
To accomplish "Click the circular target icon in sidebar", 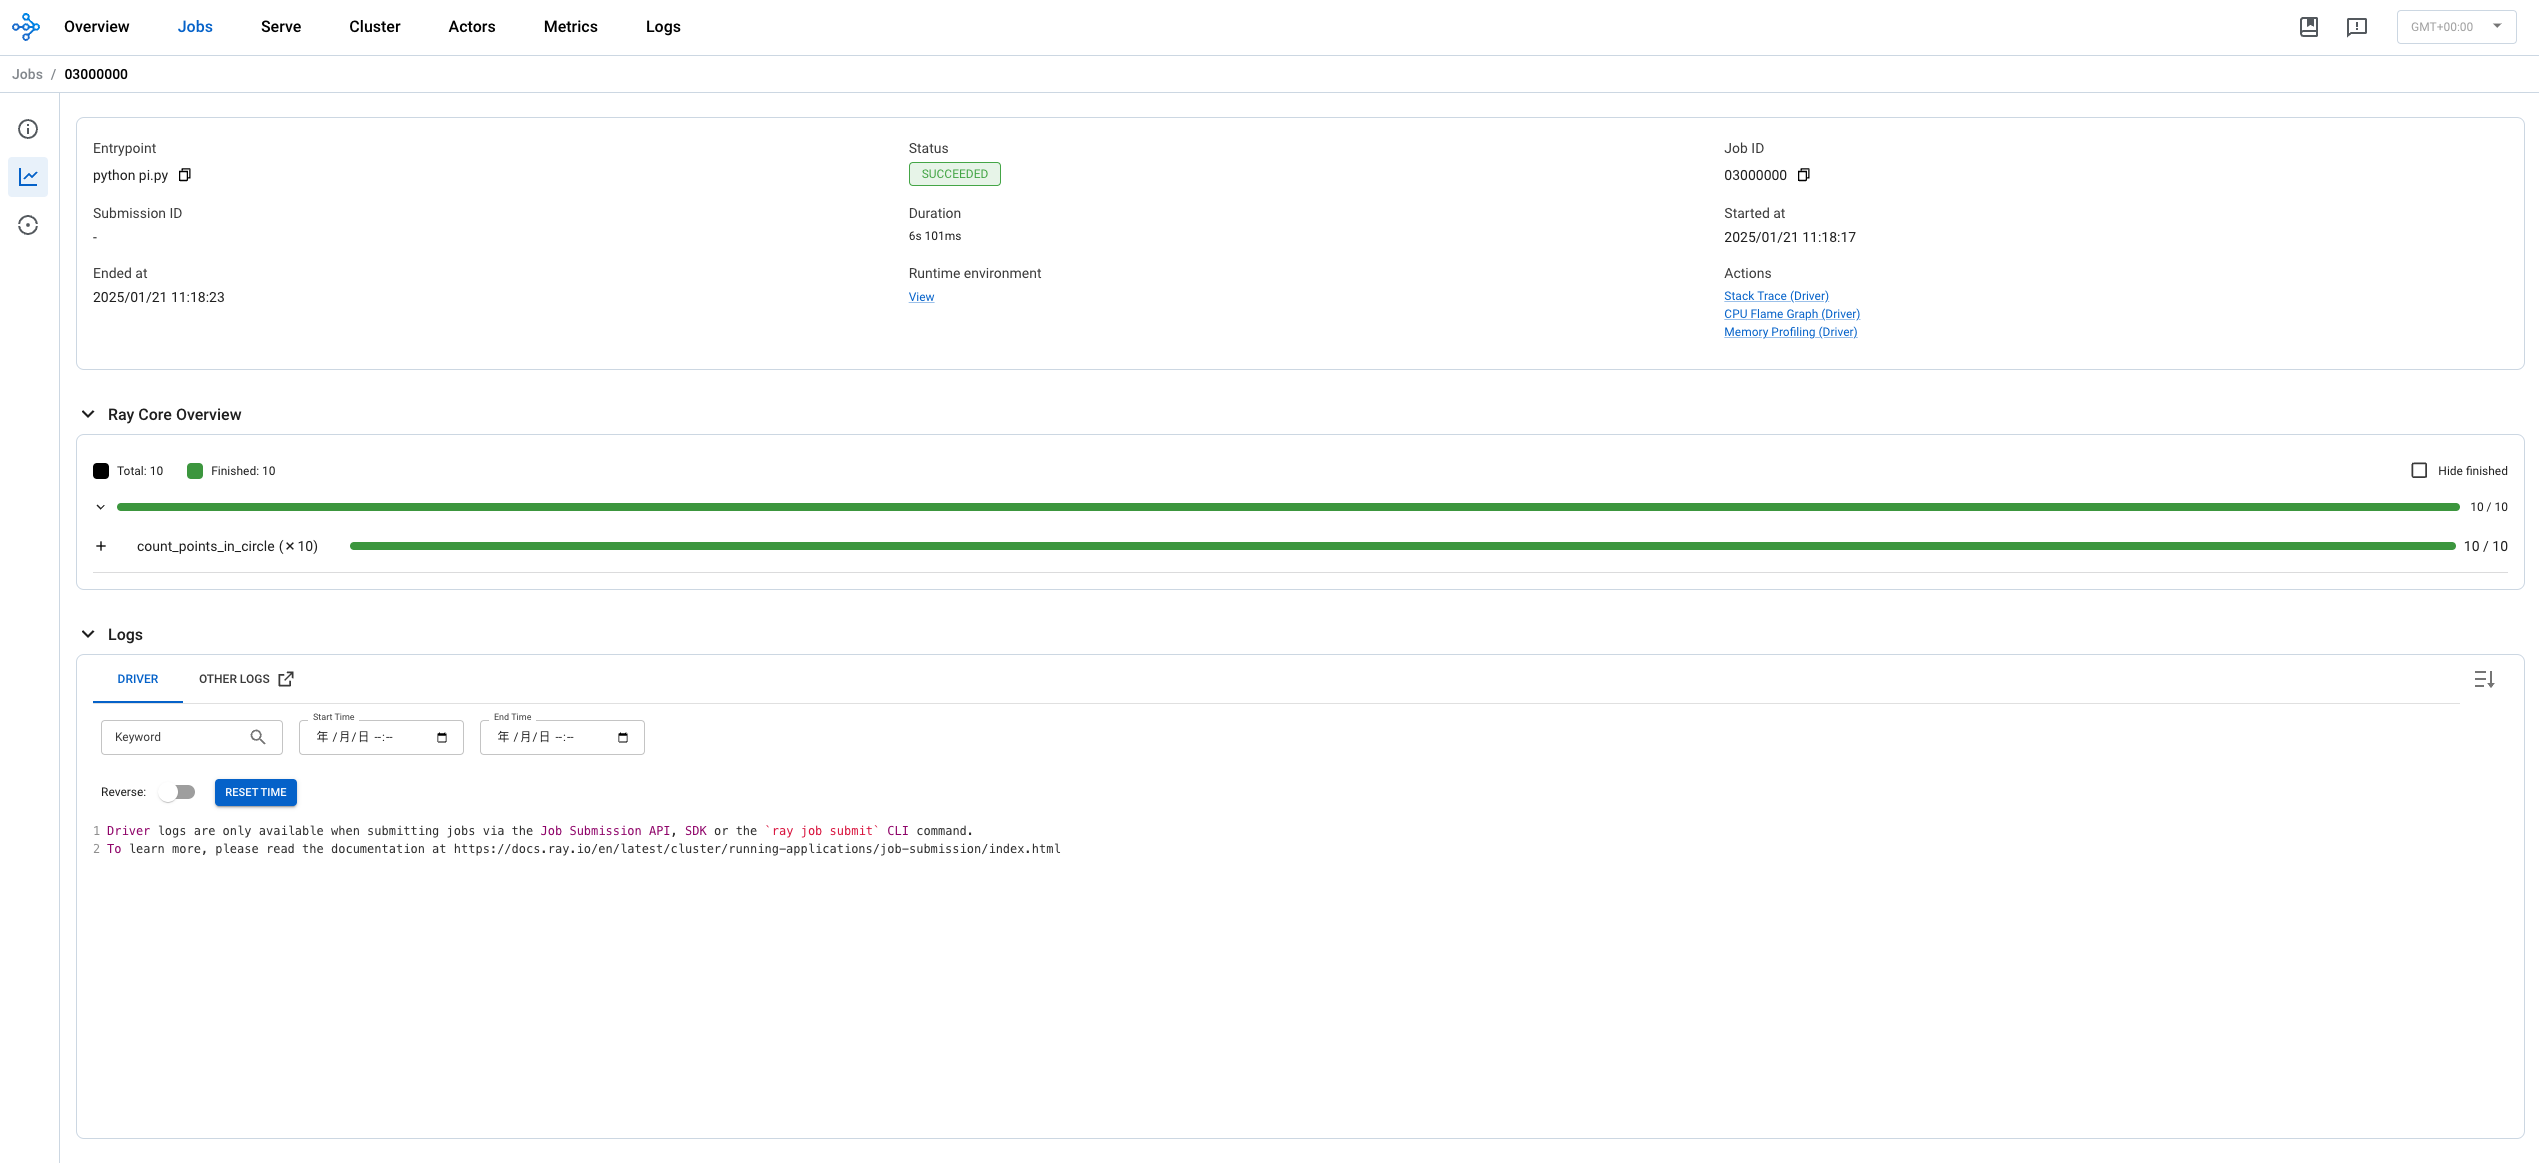I will pyautogui.click(x=28, y=225).
